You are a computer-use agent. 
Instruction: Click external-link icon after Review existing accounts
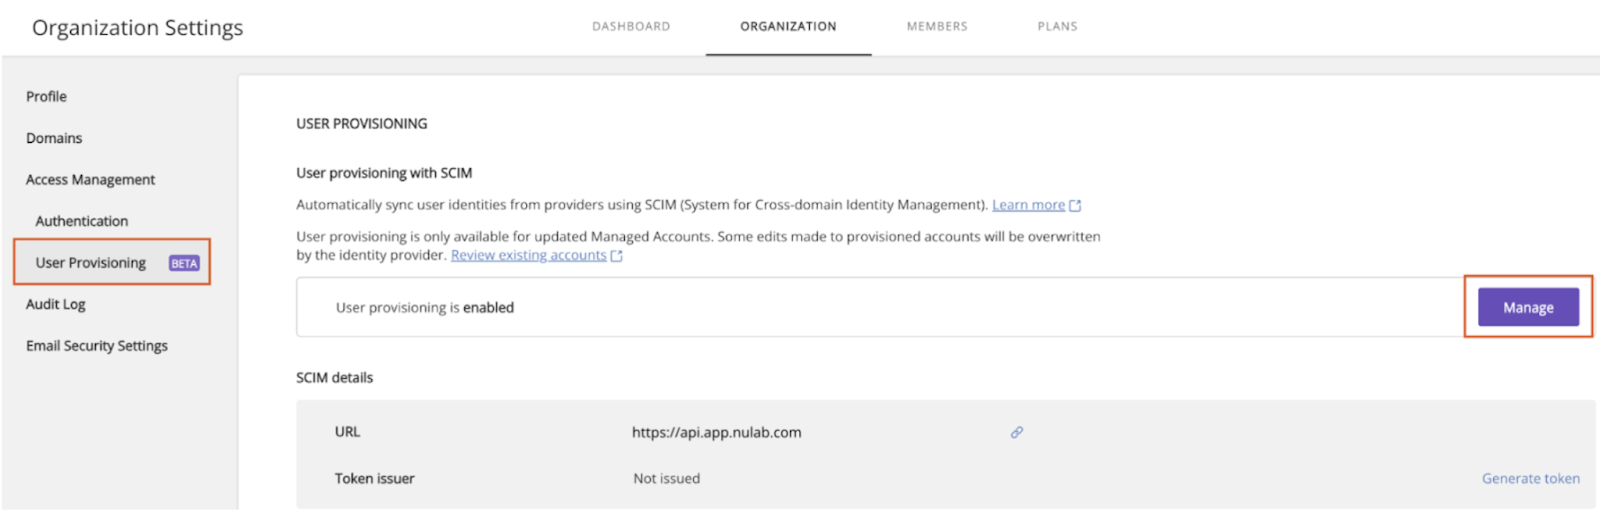(617, 256)
